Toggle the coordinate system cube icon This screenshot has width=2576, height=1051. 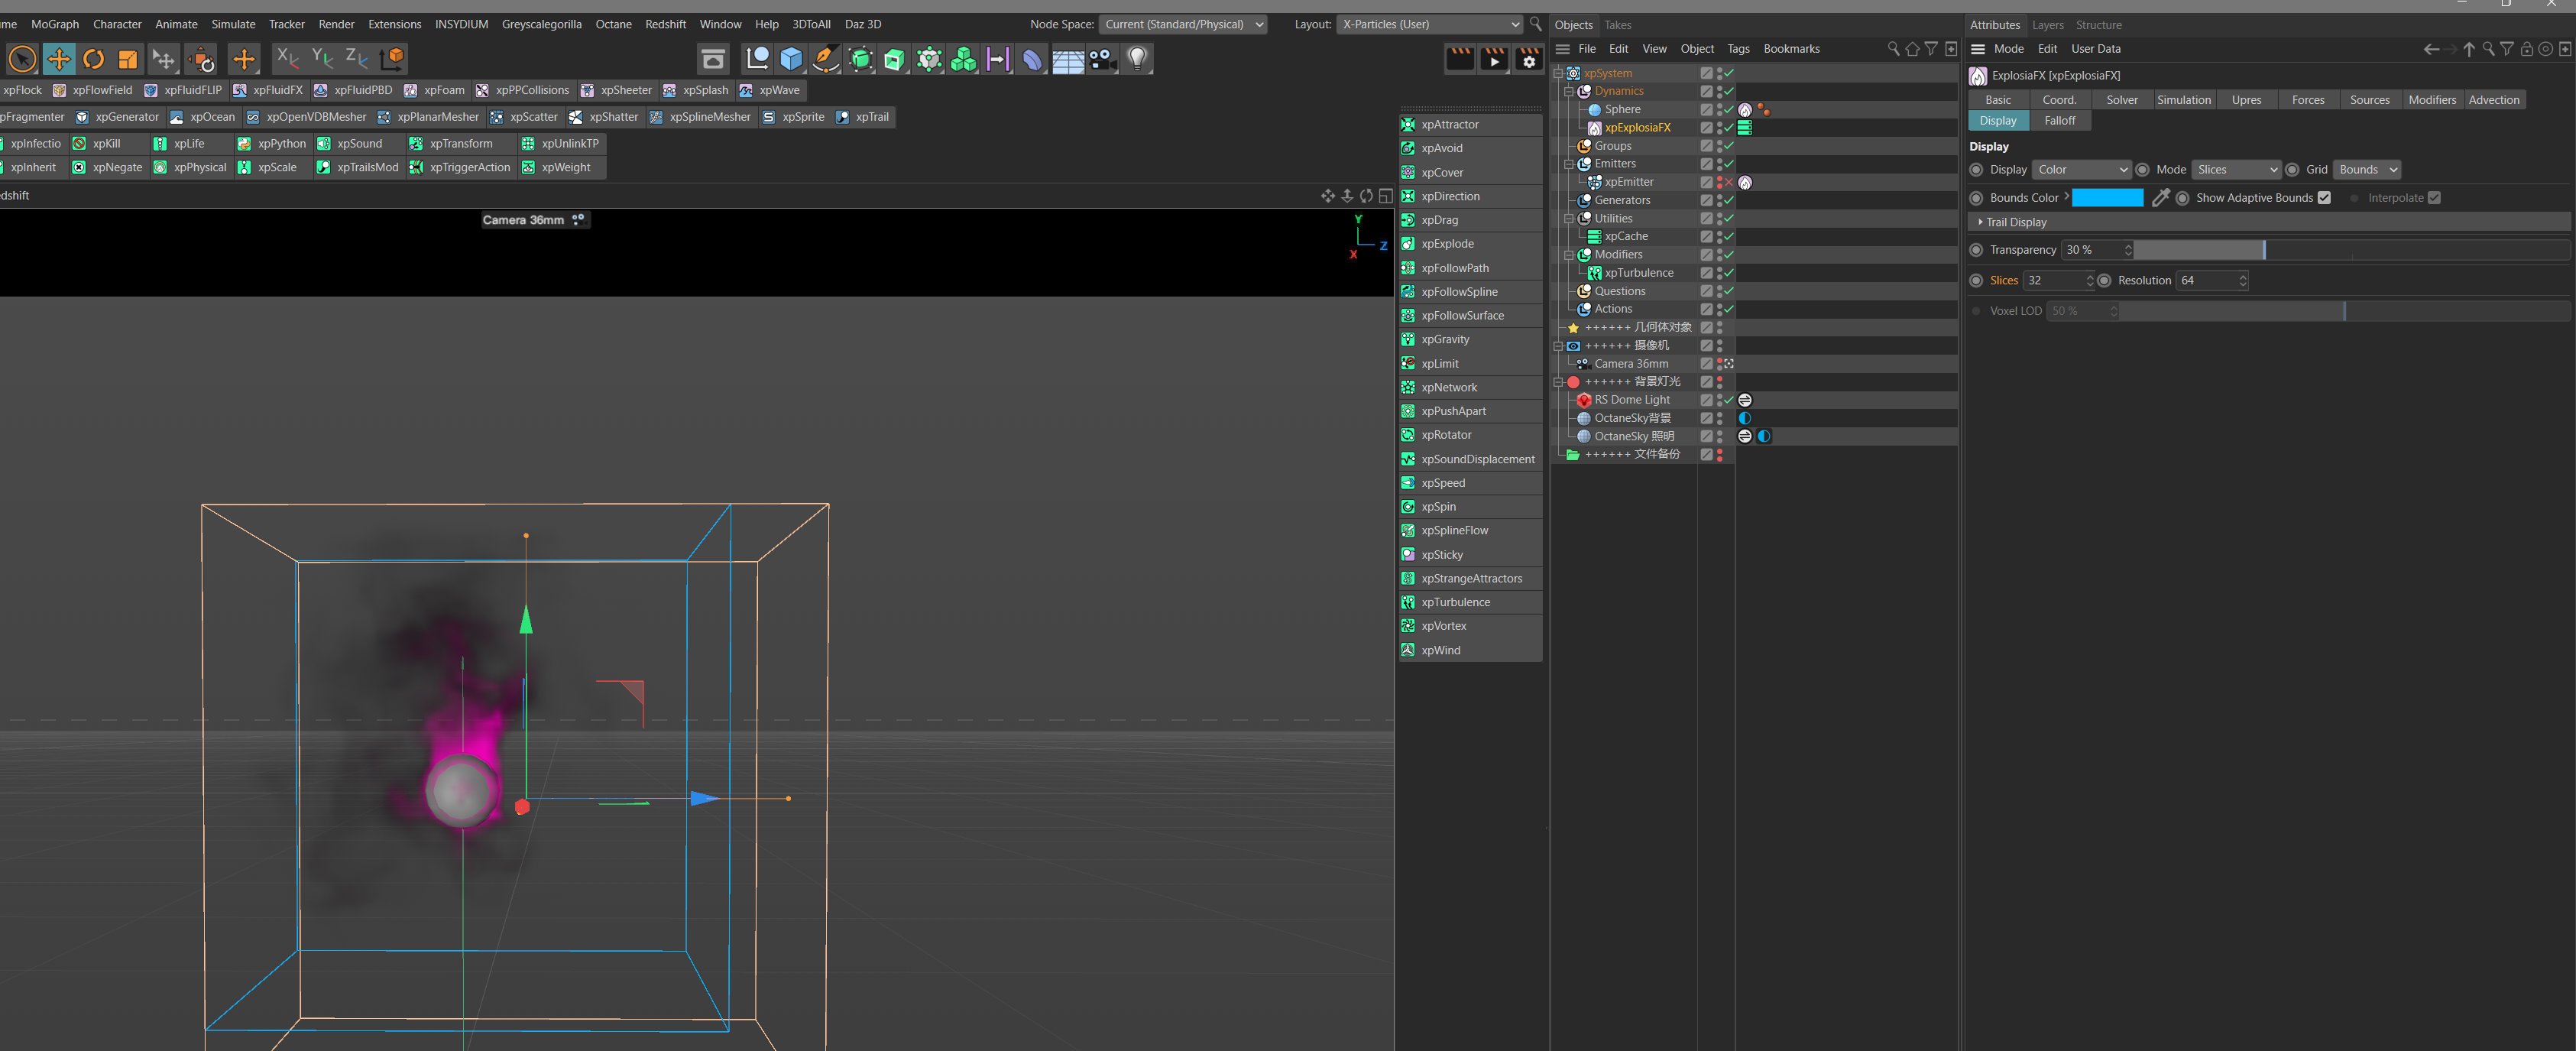393,59
